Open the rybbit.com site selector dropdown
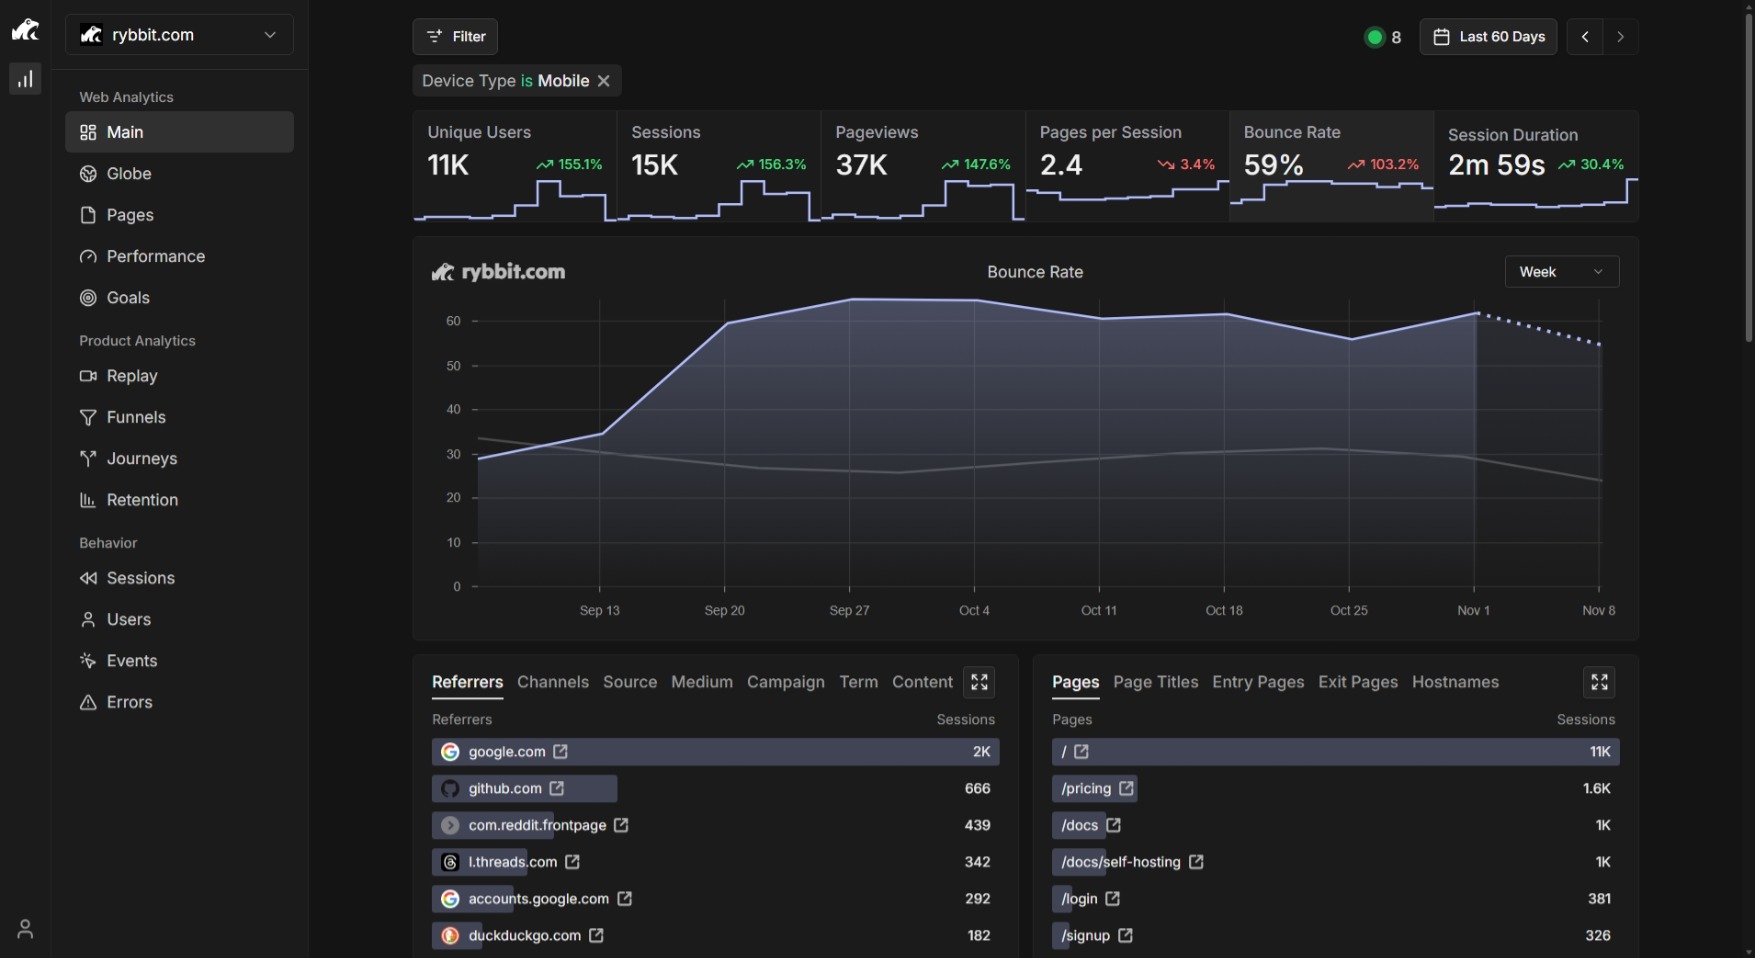The width and height of the screenshot is (1755, 958). [179, 35]
